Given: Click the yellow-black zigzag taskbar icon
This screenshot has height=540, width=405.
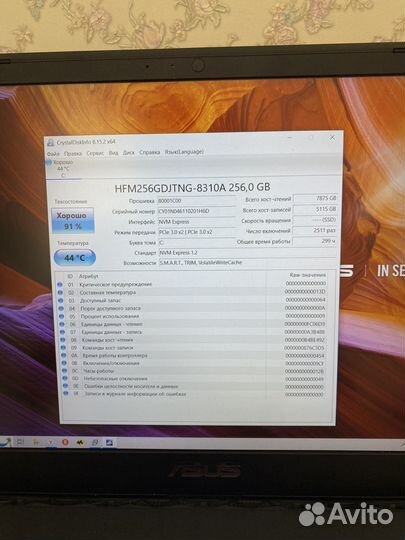Looking at the screenshot, I should (x=80, y=443).
